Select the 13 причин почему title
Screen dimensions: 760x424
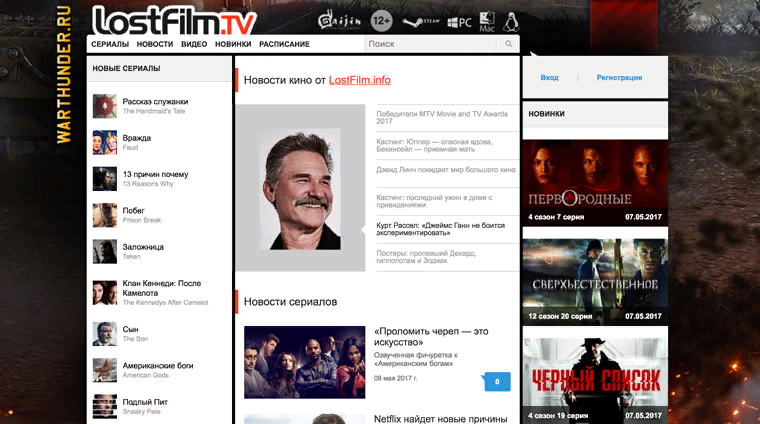tap(155, 174)
